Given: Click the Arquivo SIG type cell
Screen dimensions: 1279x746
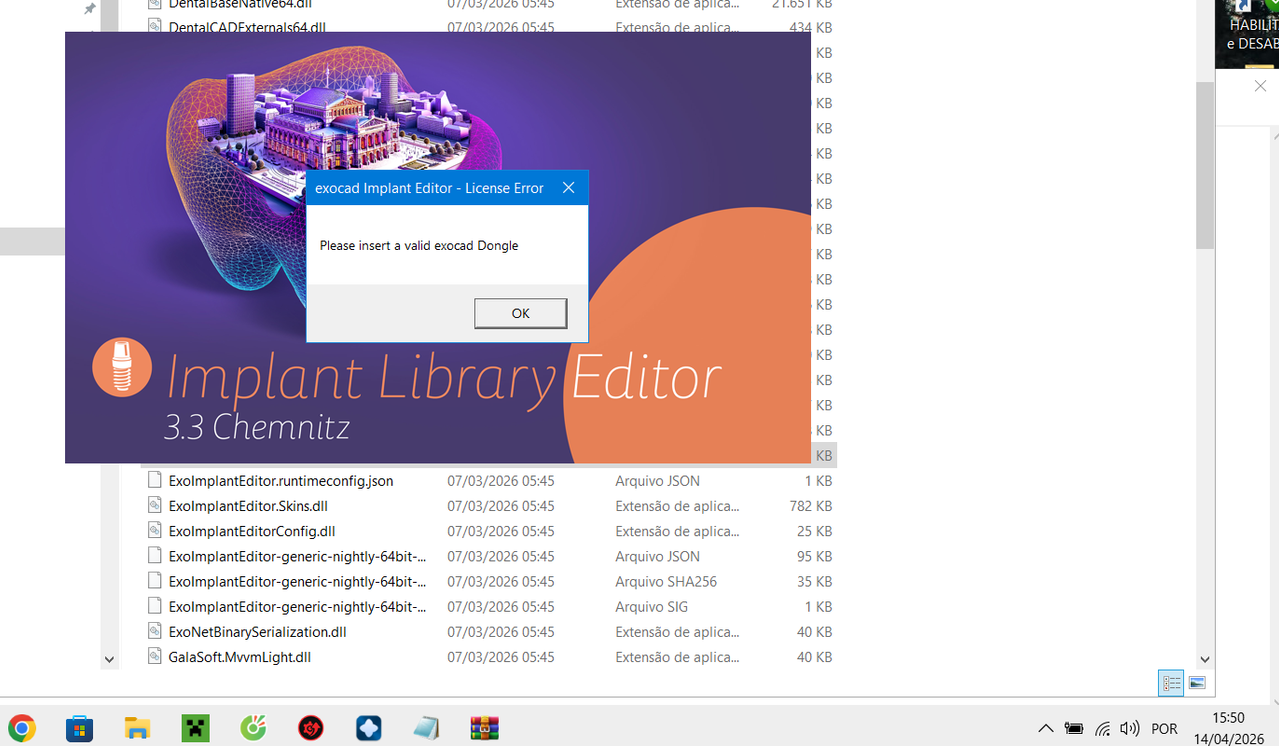Looking at the screenshot, I should tap(652, 606).
